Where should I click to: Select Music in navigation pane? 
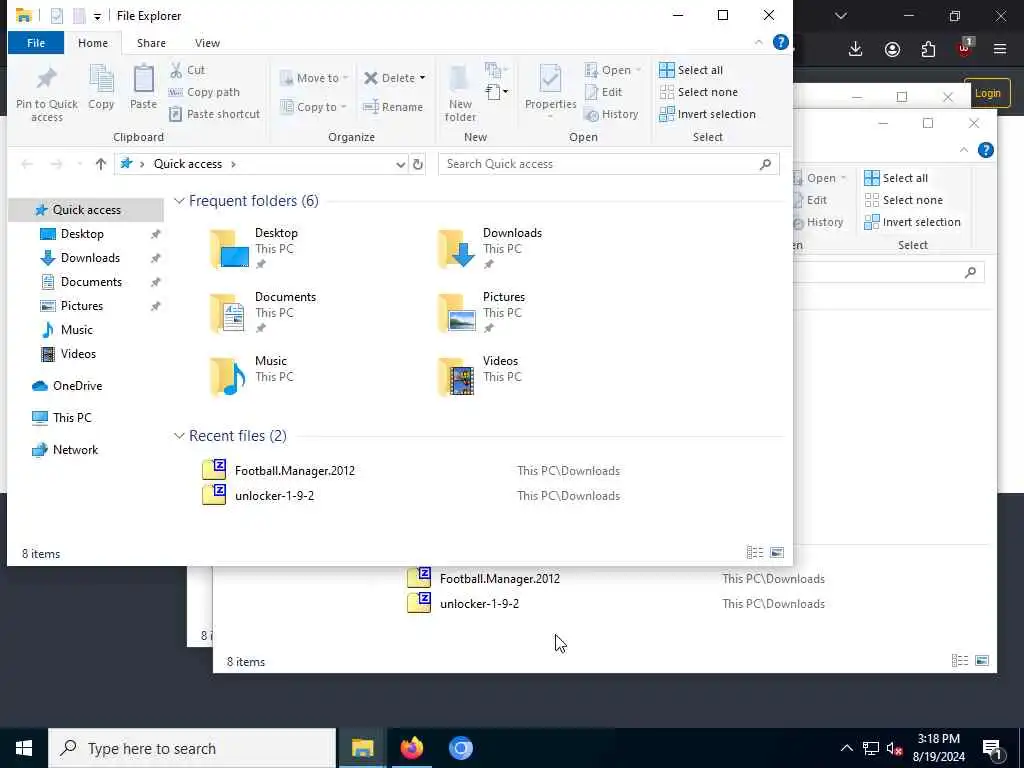coord(76,330)
